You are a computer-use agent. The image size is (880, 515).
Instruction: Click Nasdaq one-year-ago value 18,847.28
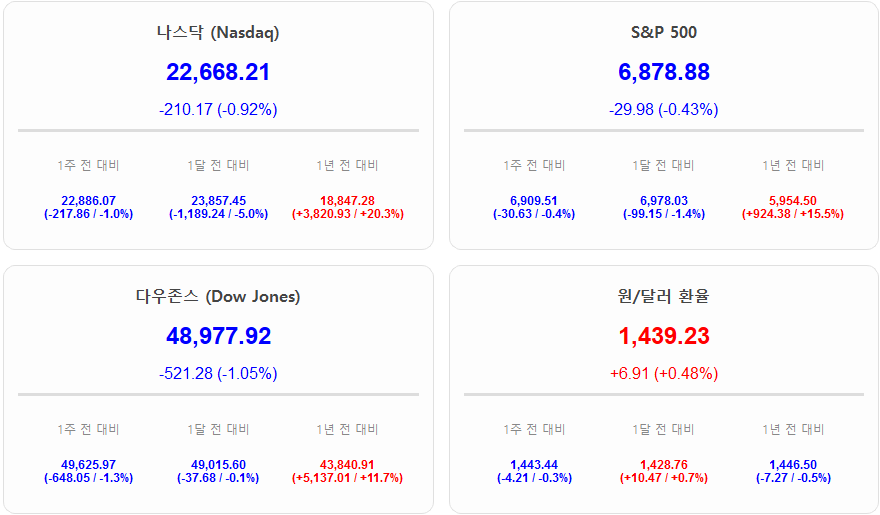click(347, 201)
